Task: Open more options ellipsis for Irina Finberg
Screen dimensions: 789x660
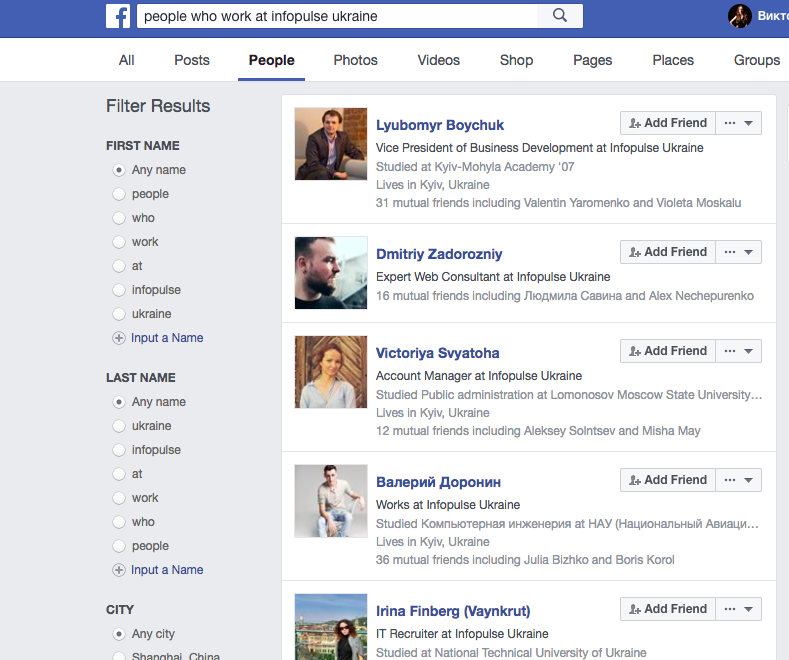Action: [730, 609]
